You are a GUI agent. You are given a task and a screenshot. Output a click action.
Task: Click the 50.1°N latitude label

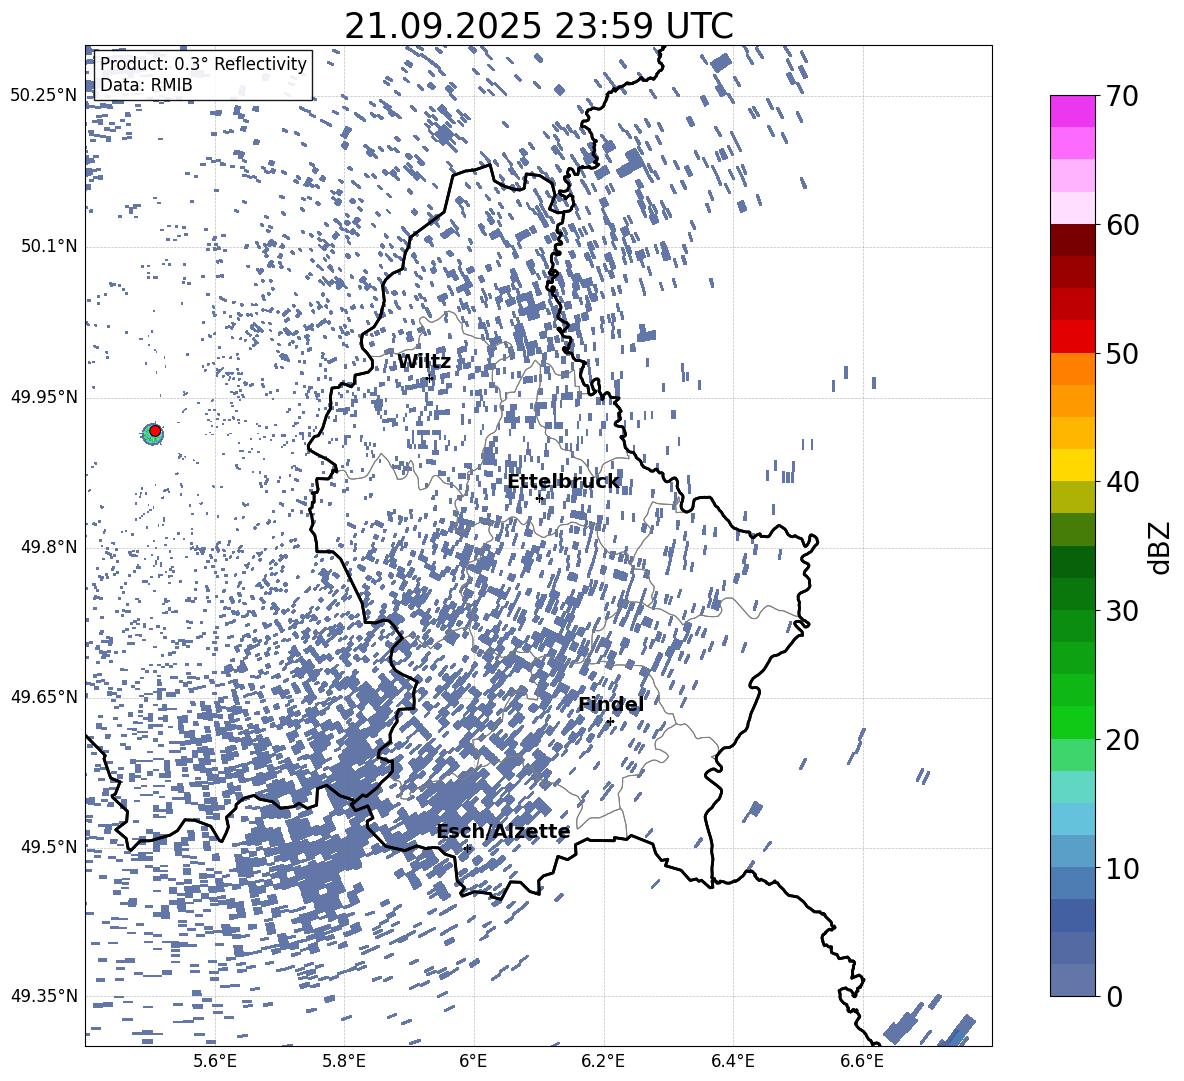(x=49, y=247)
